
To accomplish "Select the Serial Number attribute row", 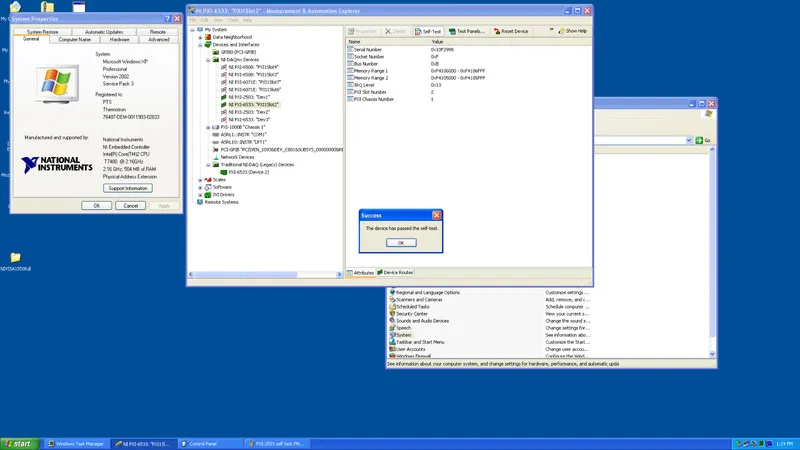I will click(x=468, y=49).
